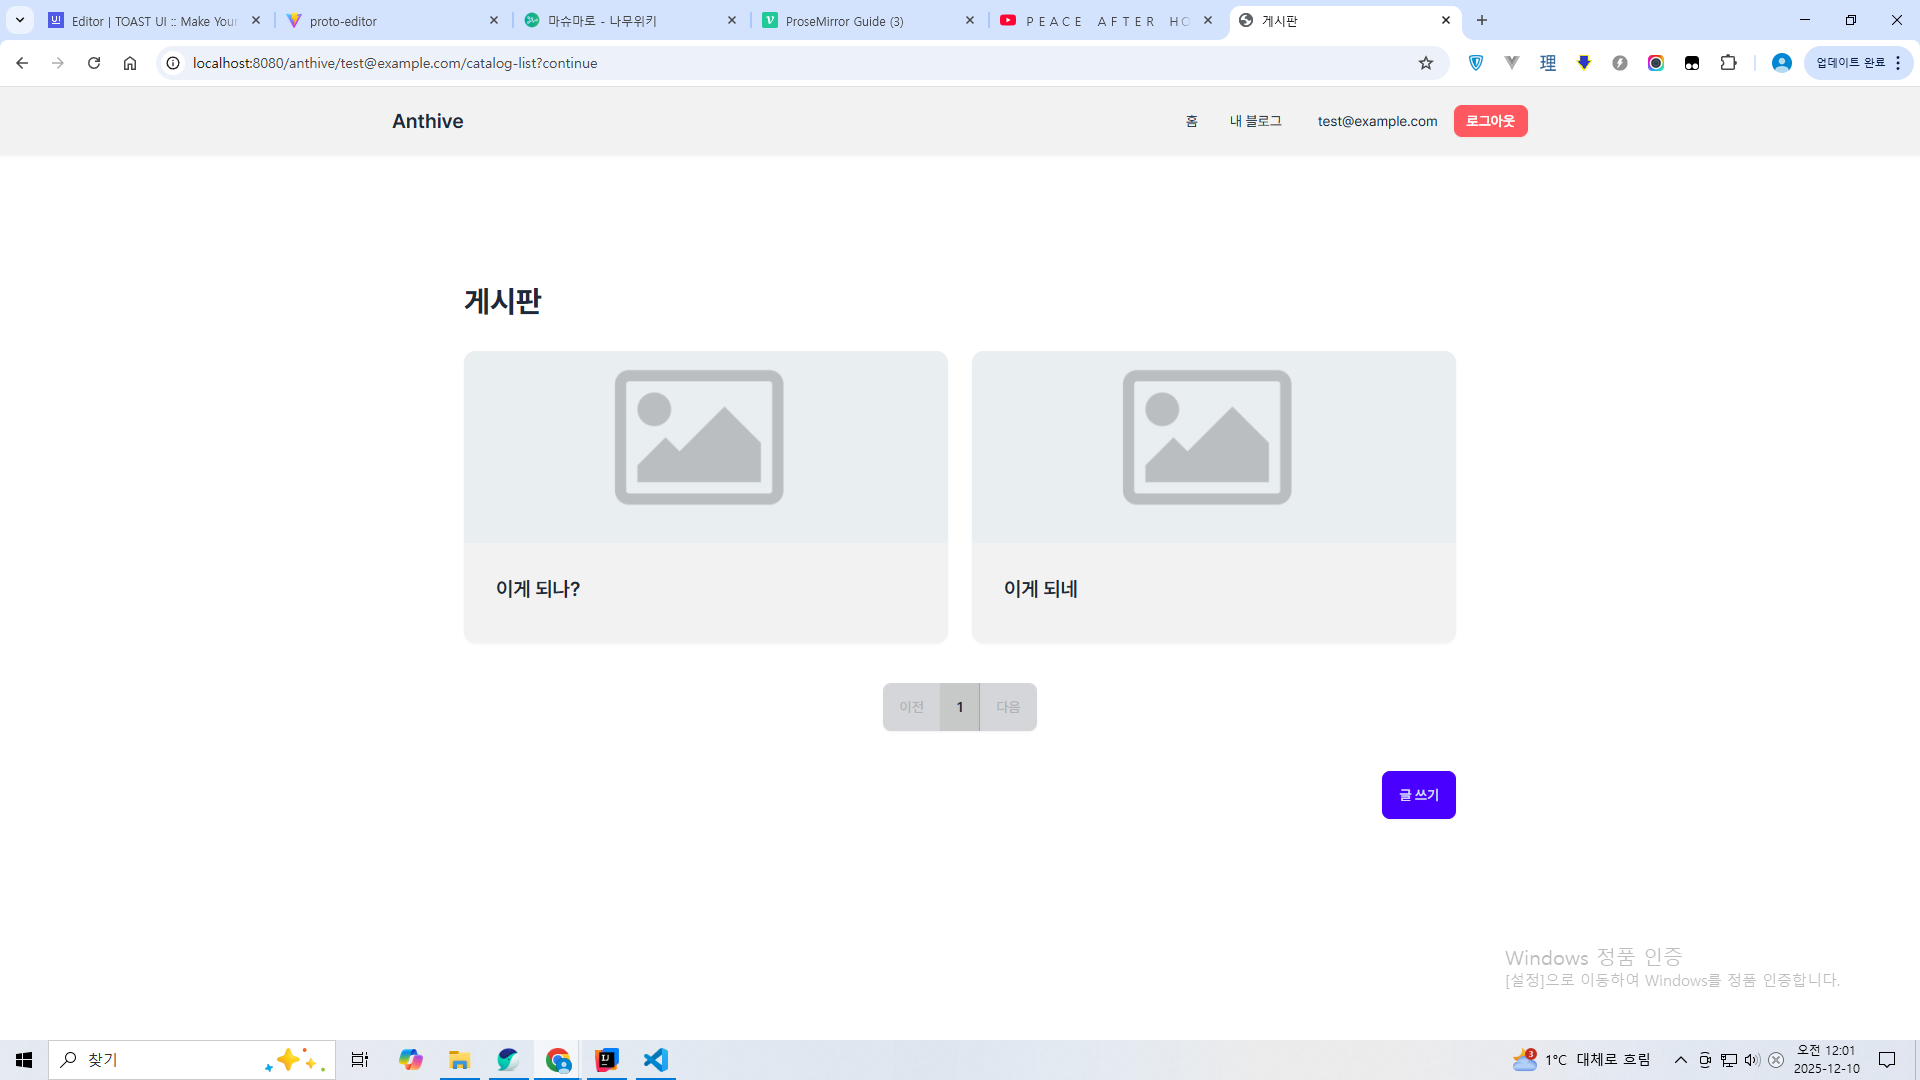
Task: Click the browser home icon
Action: (x=130, y=63)
